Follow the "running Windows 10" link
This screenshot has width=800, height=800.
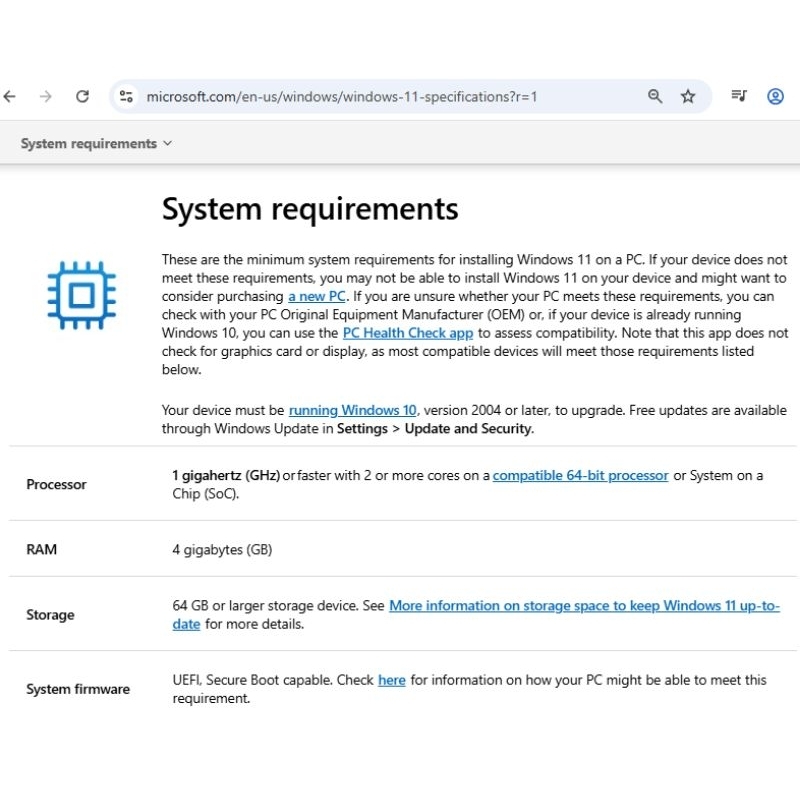point(352,410)
